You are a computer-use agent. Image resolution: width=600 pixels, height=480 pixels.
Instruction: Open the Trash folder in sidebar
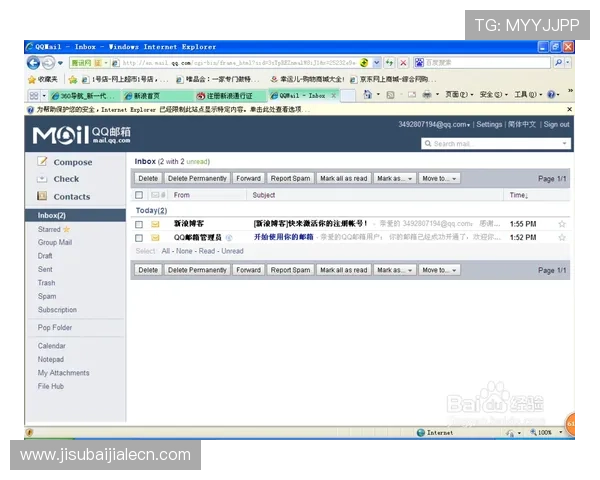47,283
